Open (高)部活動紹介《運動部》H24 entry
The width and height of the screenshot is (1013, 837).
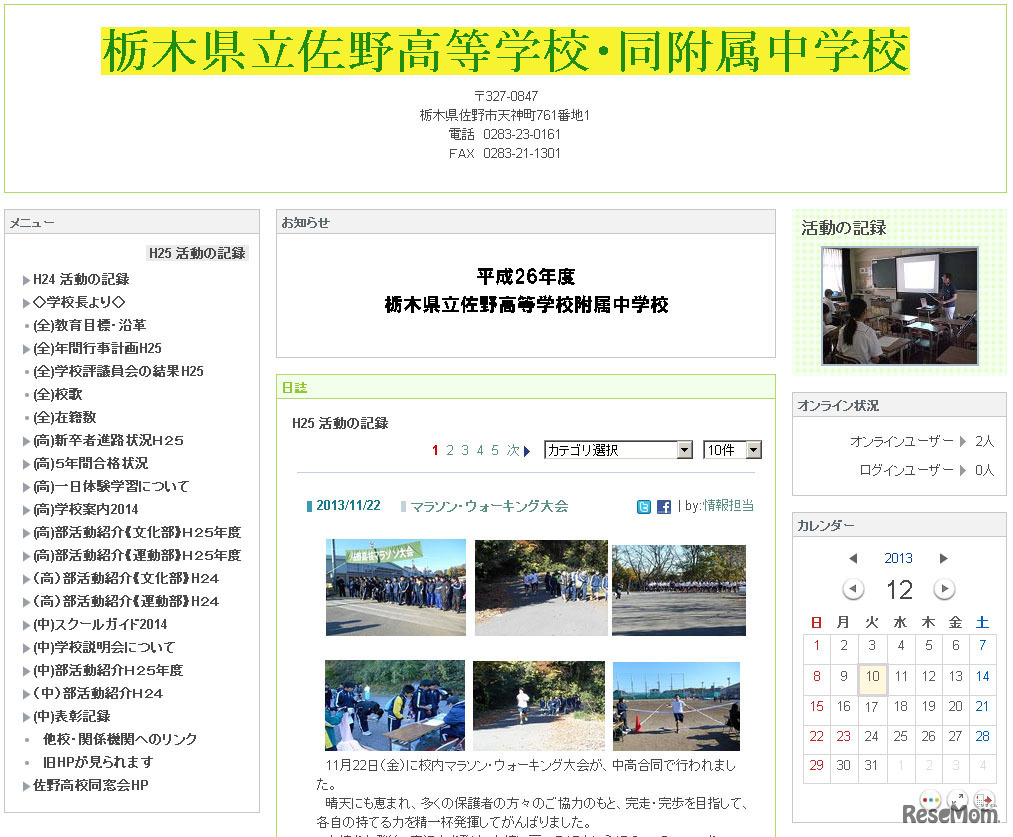coord(126,601)
